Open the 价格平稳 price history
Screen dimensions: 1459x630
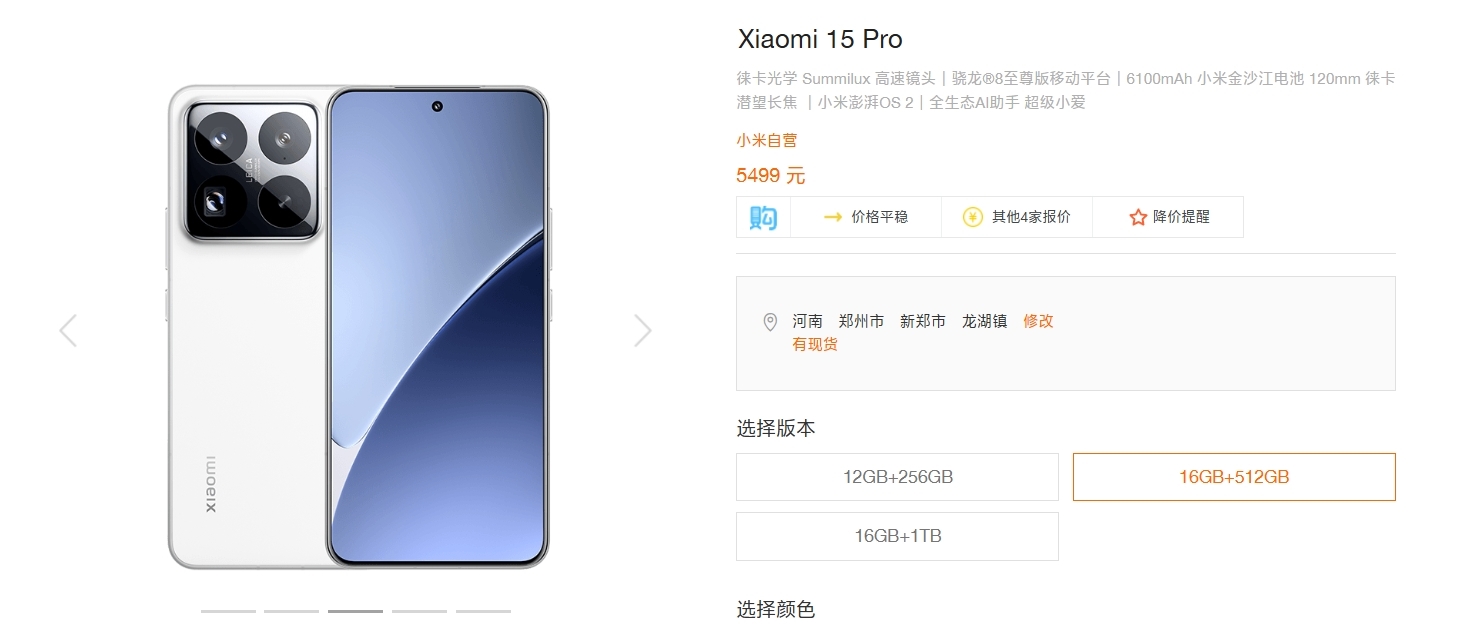879,217
